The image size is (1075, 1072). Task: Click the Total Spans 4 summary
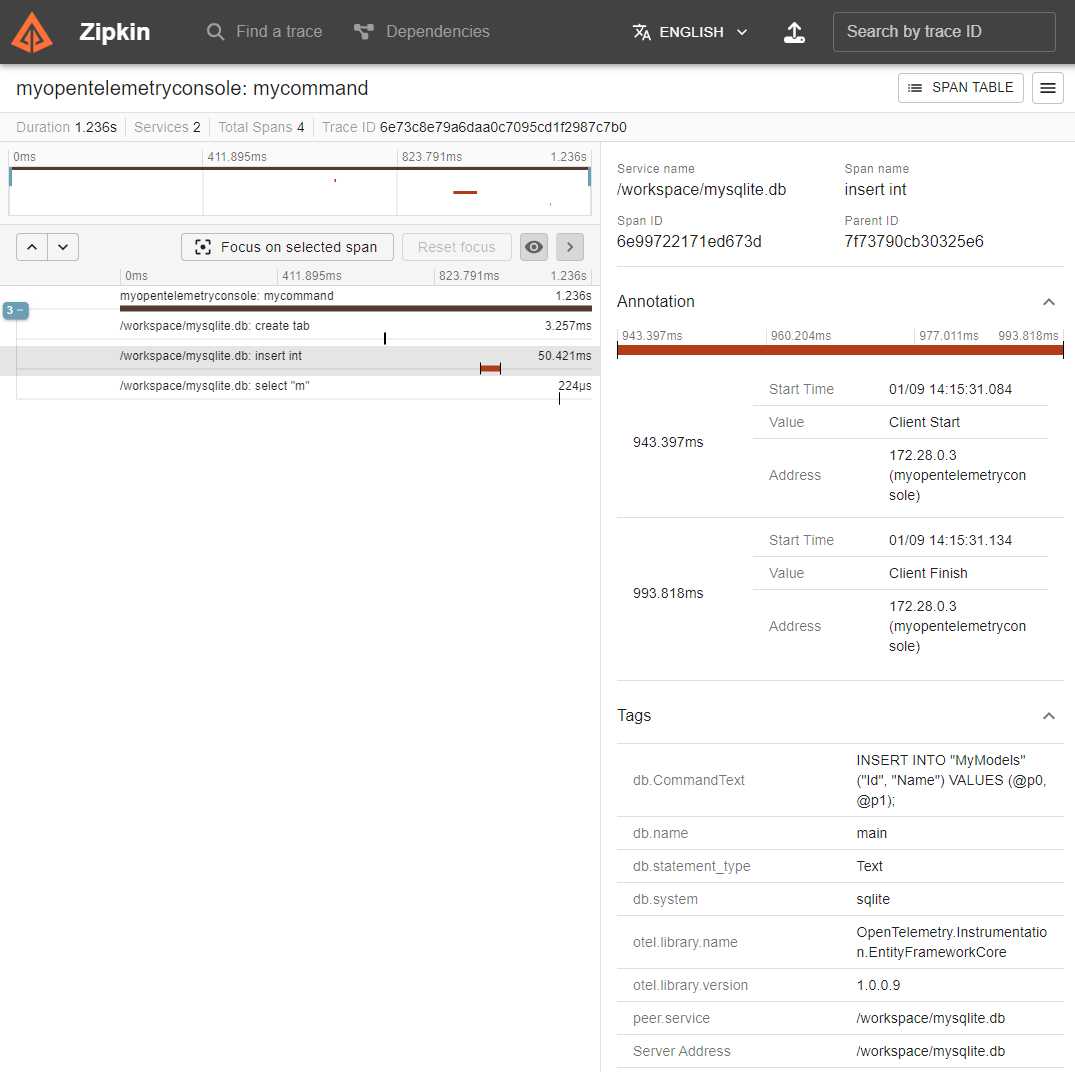[x=261, y=127]
